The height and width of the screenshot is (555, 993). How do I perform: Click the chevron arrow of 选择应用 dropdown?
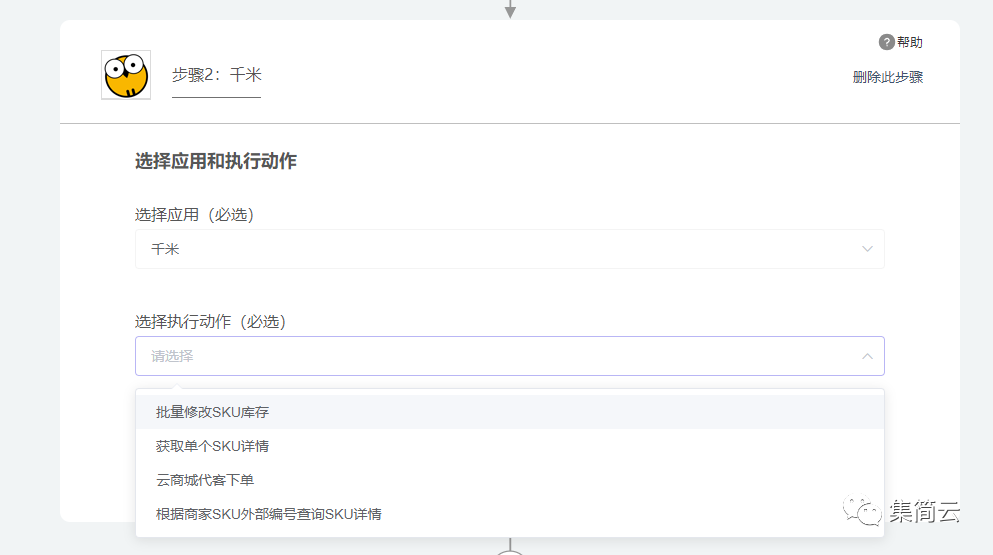(x=867, y=249)
